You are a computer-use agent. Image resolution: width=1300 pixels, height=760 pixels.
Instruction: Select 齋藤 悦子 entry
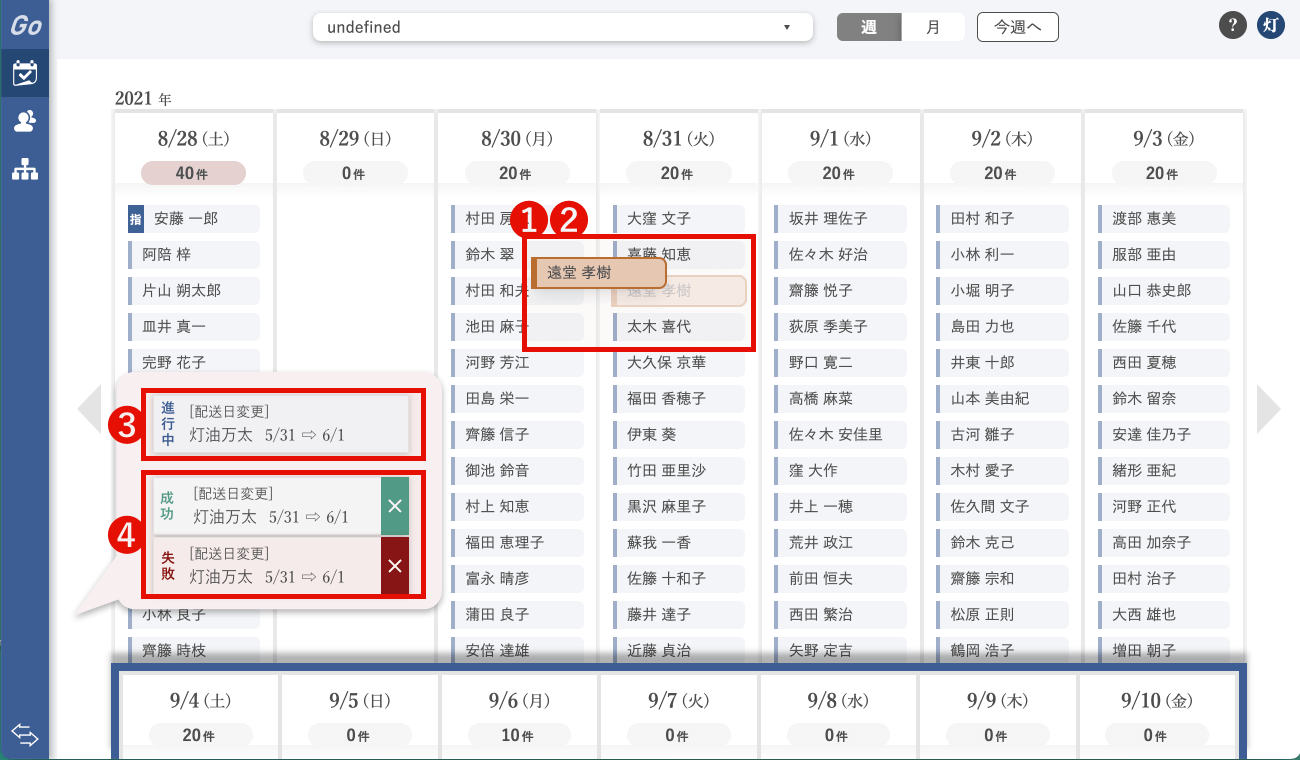click(x=841, y=291)
